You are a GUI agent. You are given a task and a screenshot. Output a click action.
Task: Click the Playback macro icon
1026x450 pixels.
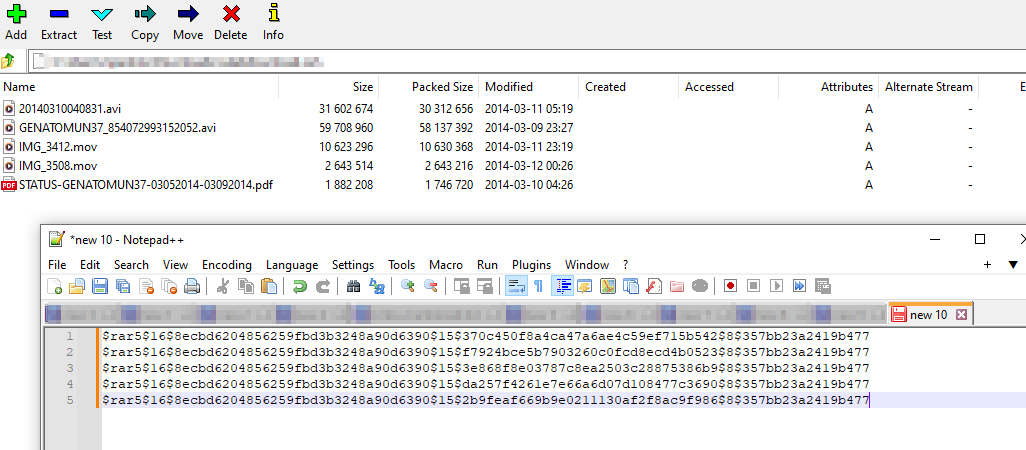(777, 286)
